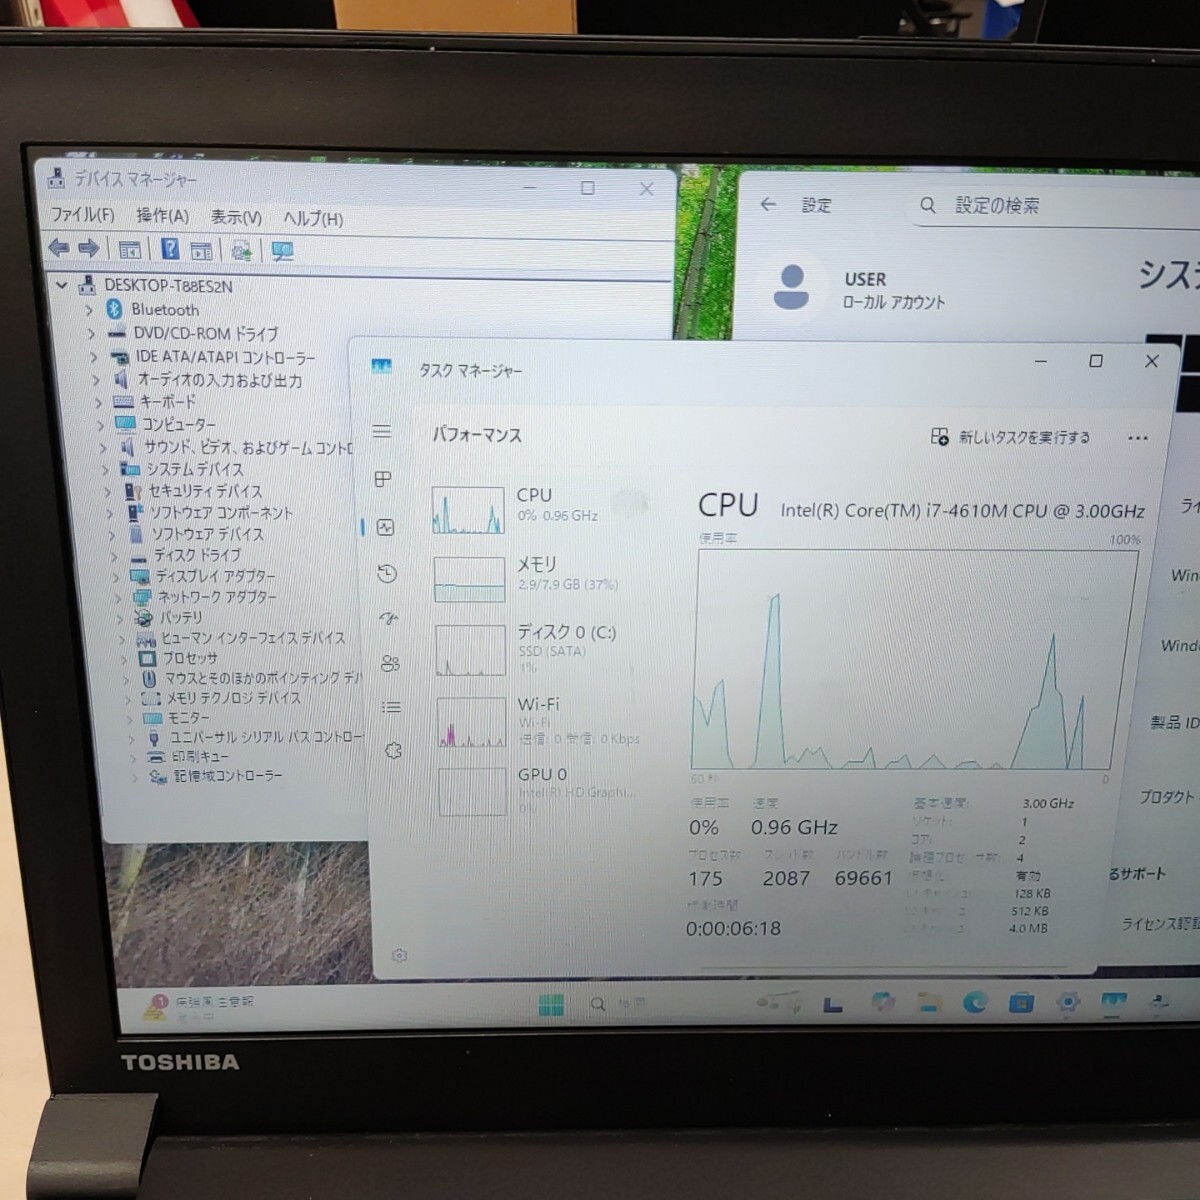
Task: Expand the プロセッサ node
Action: pos(124,659)
